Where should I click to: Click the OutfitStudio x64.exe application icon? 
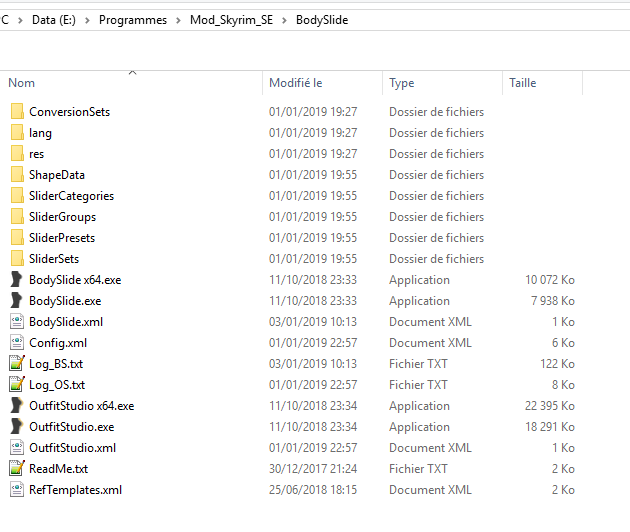click(16, 406)
